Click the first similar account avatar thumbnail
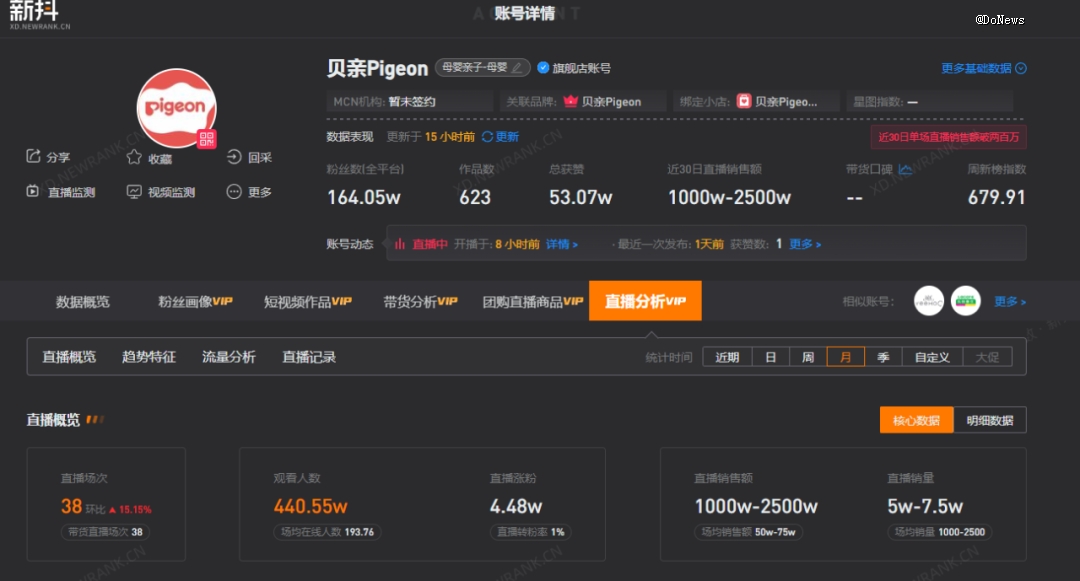This screenshot has width=1080, height=581. click(x=928, y=300)
